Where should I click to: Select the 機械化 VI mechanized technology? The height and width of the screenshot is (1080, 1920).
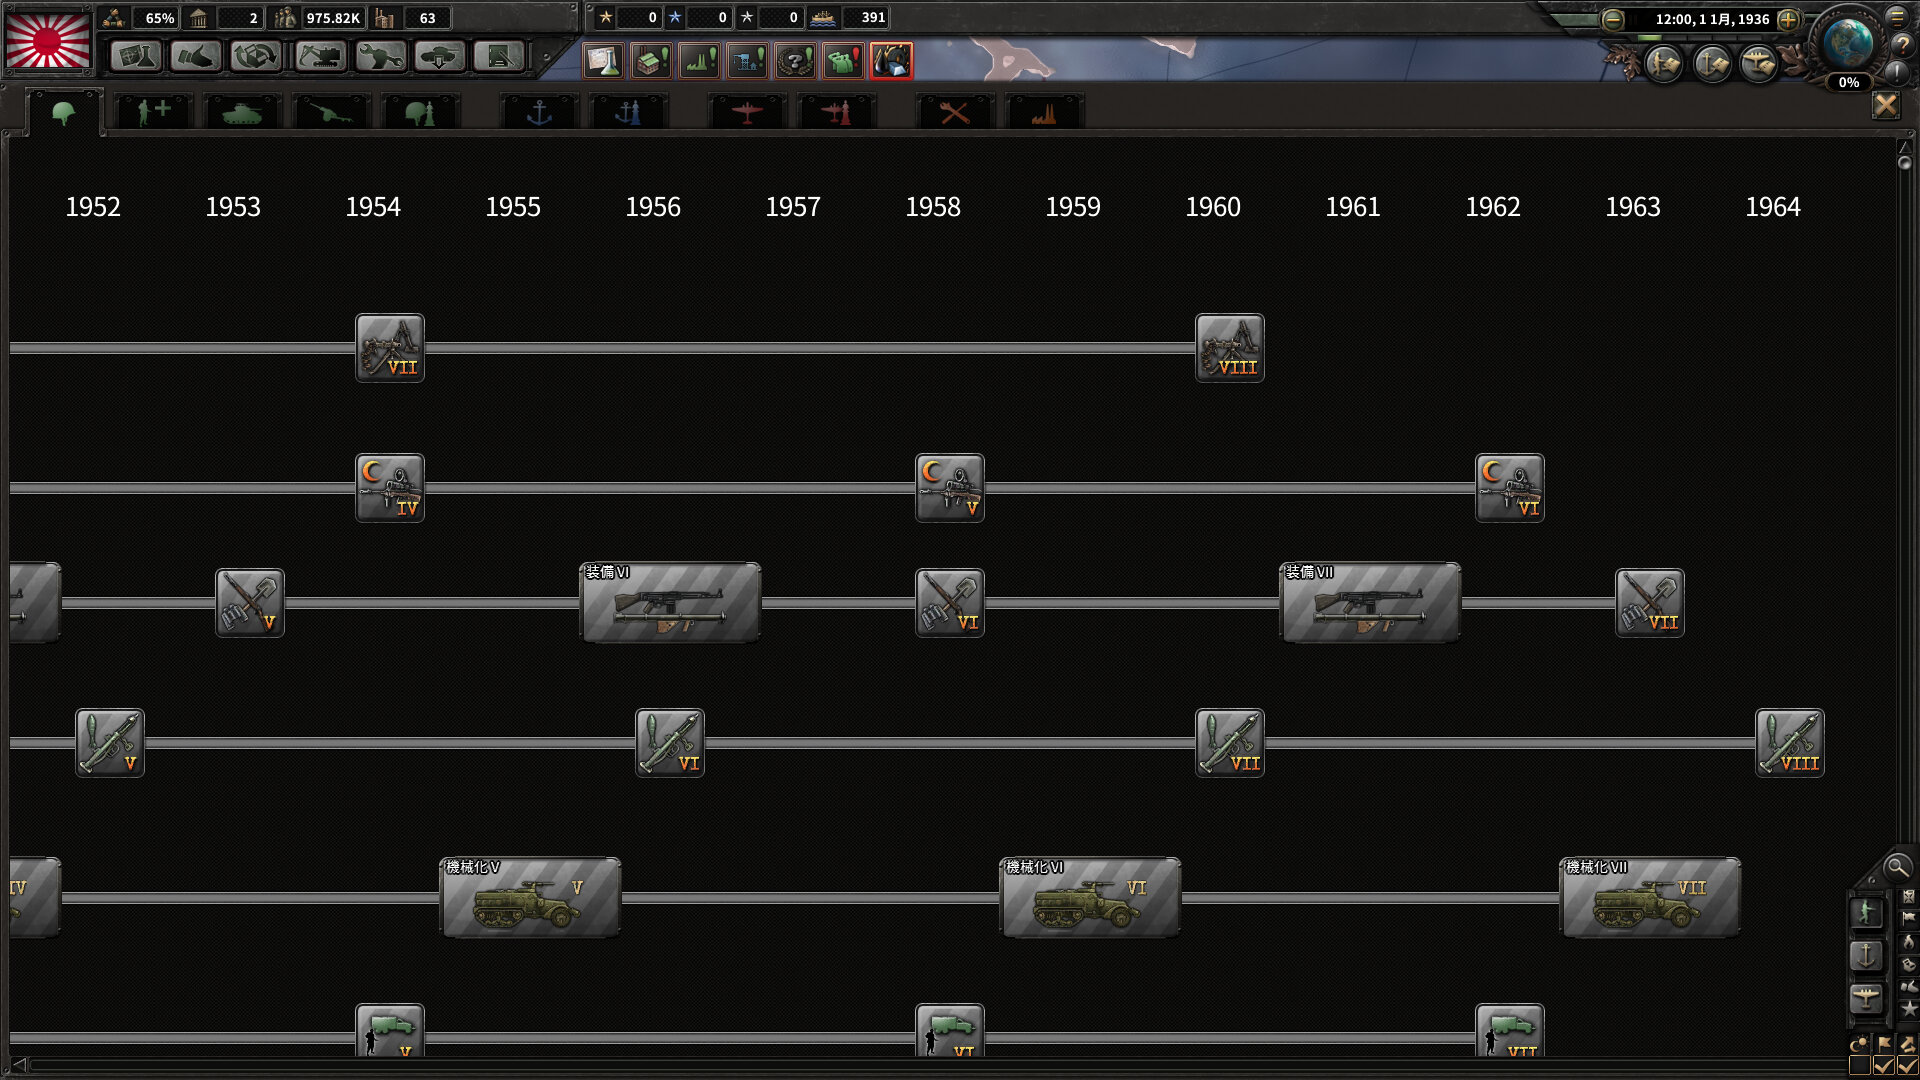coord(1090,898)
